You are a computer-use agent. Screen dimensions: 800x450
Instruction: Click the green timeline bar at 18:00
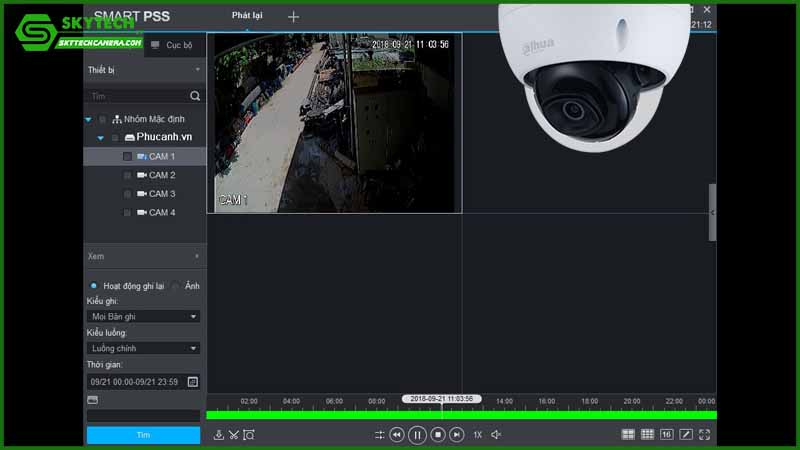coord(590,415)
